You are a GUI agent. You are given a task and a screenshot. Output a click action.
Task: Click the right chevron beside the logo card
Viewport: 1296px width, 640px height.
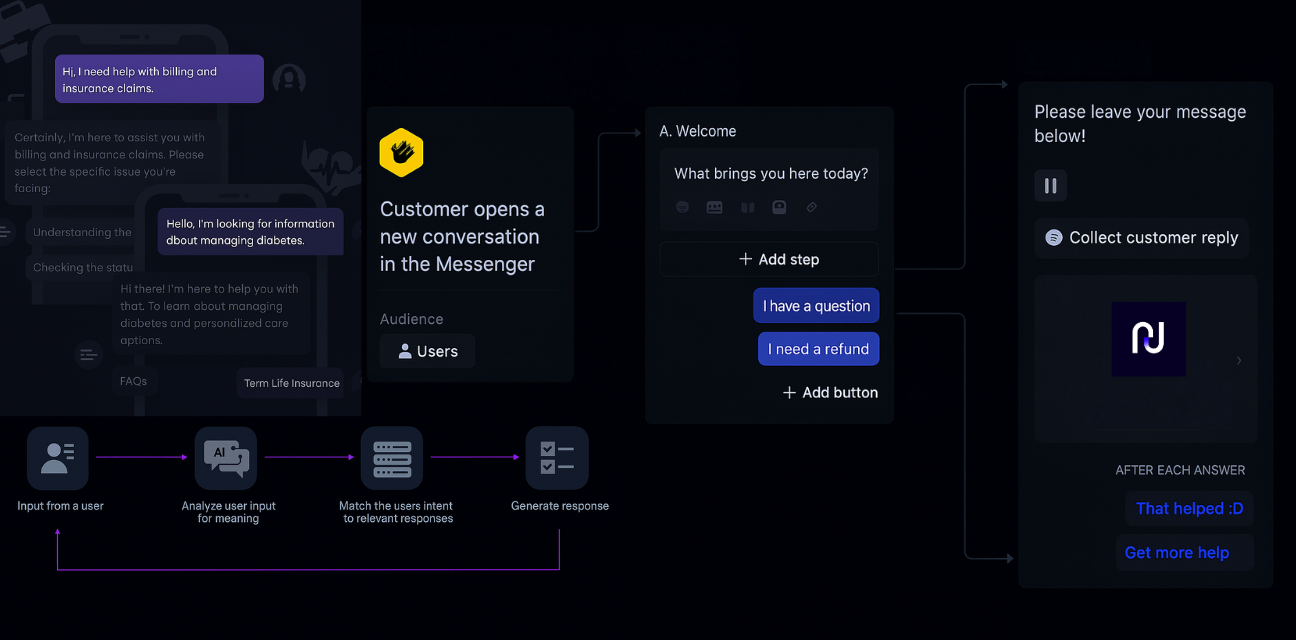coord(1239,360)
